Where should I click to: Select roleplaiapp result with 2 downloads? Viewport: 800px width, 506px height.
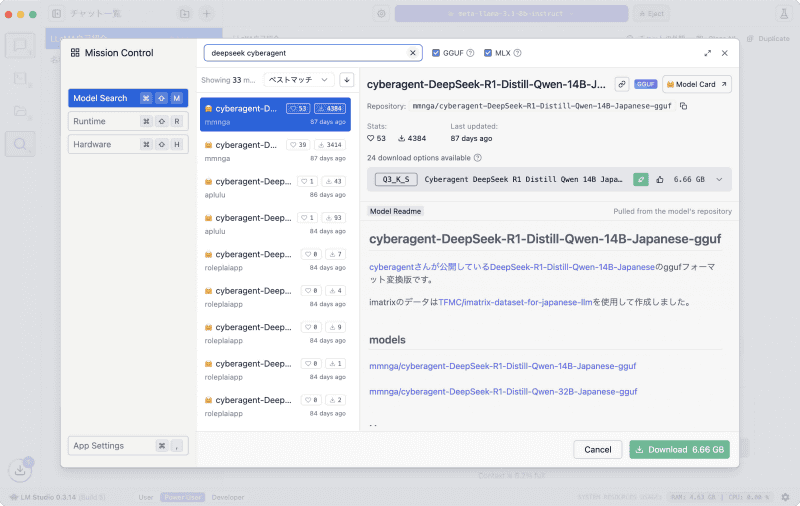(276, 406)
